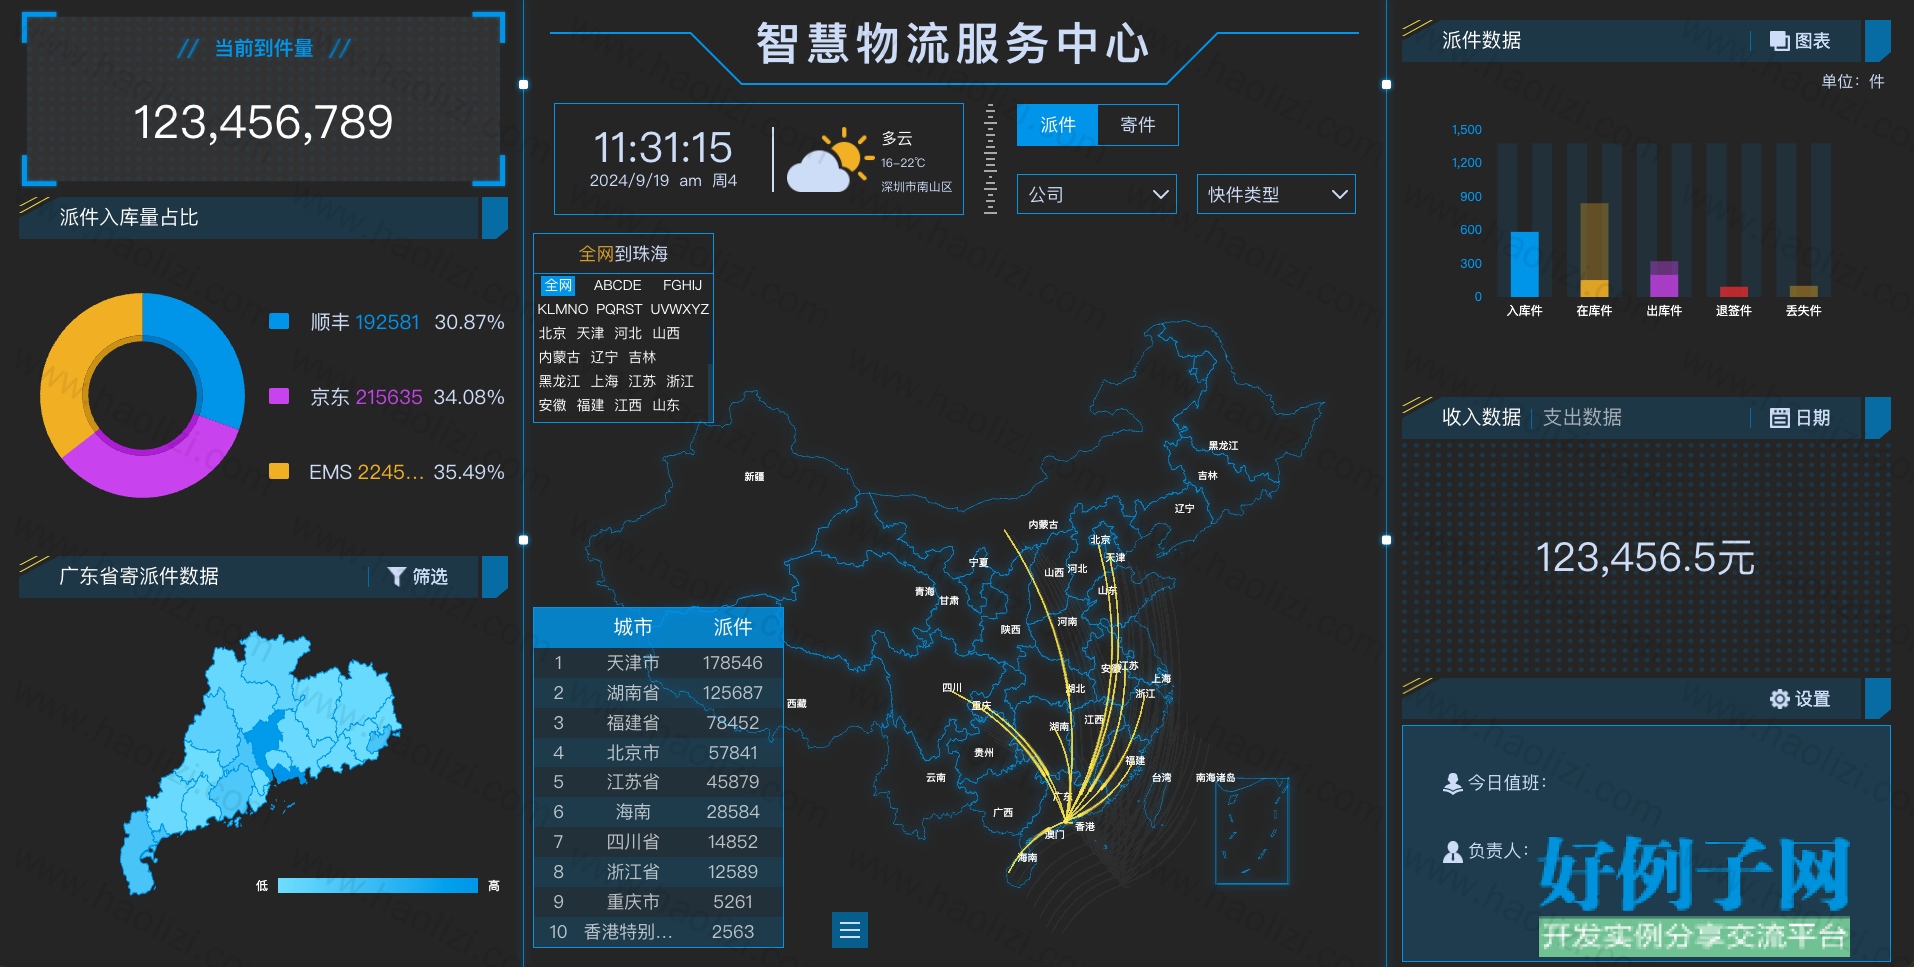Select 天津 in province list
1914x967 pixels.
590,334
